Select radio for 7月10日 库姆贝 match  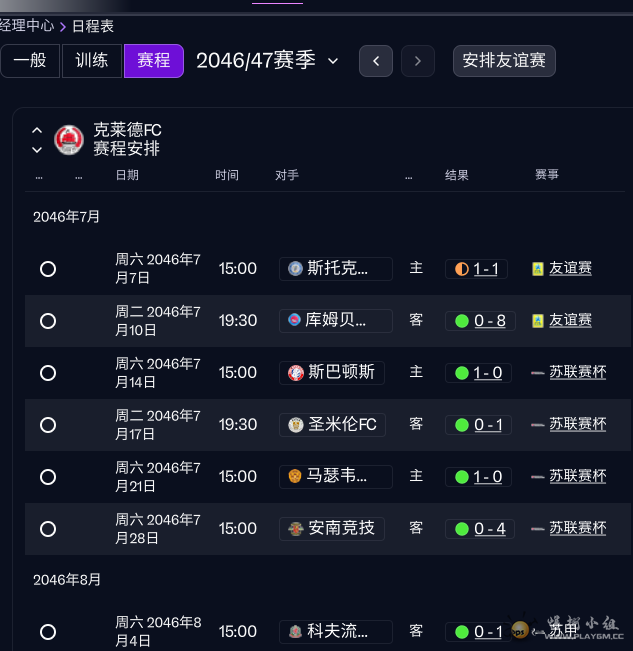(48, 321)
